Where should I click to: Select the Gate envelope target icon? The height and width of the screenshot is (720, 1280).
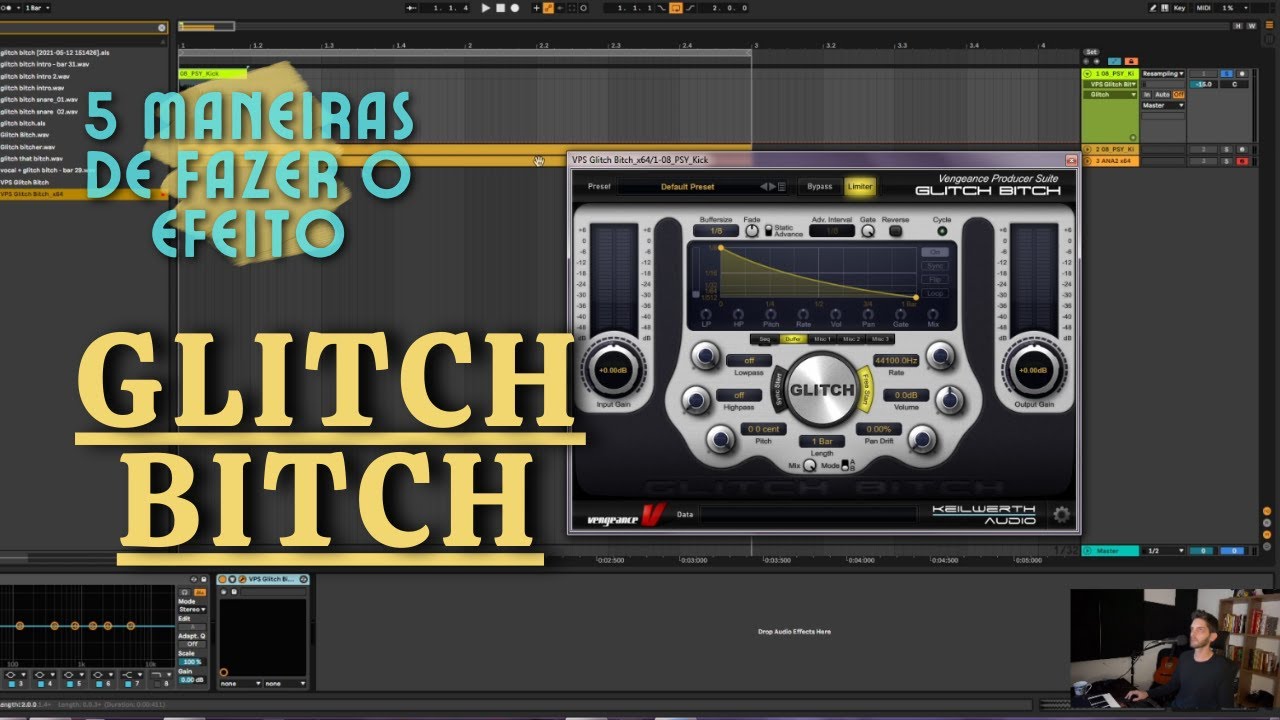(x=901, y=315)
